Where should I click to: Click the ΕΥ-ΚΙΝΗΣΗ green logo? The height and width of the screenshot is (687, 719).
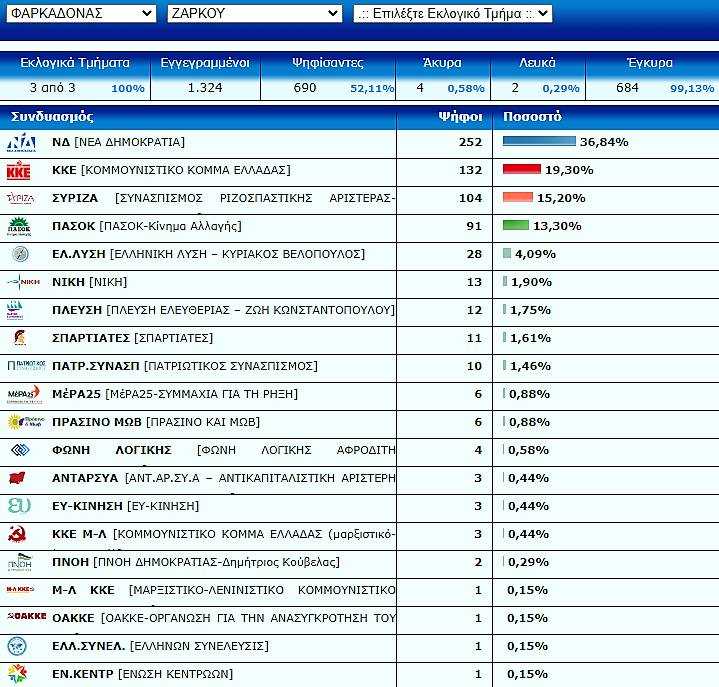(x=18, y=506)
